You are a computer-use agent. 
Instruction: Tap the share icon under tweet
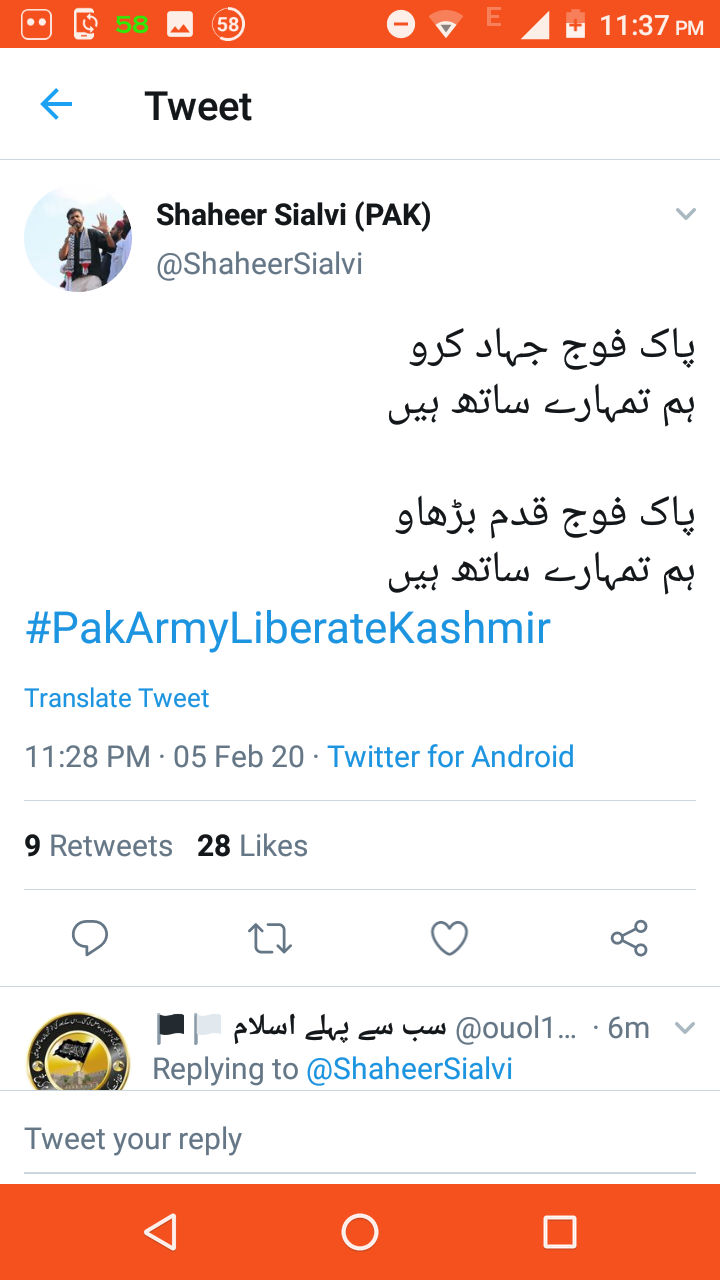click(629, 938)
